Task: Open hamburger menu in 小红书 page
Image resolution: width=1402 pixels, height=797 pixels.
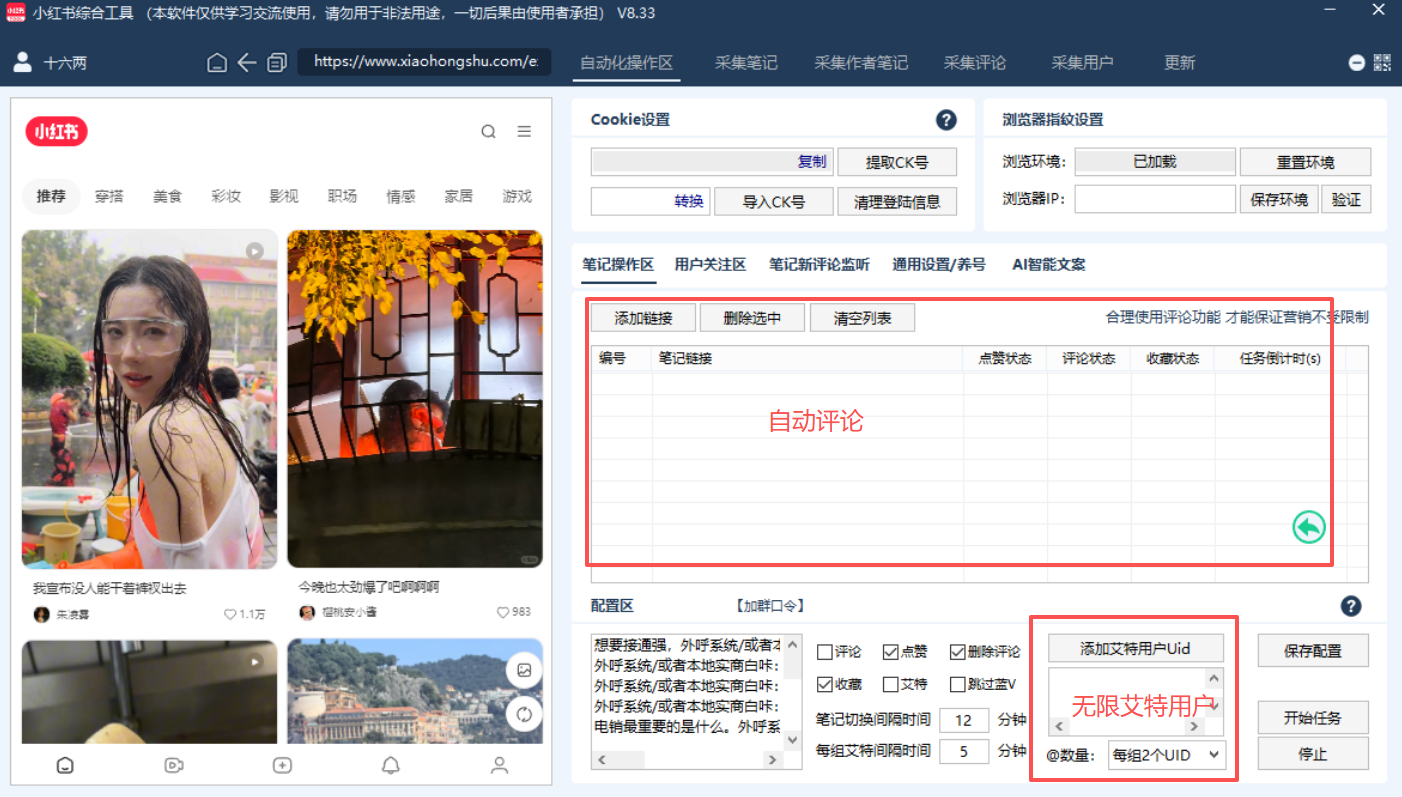Action: pos(524,131)
